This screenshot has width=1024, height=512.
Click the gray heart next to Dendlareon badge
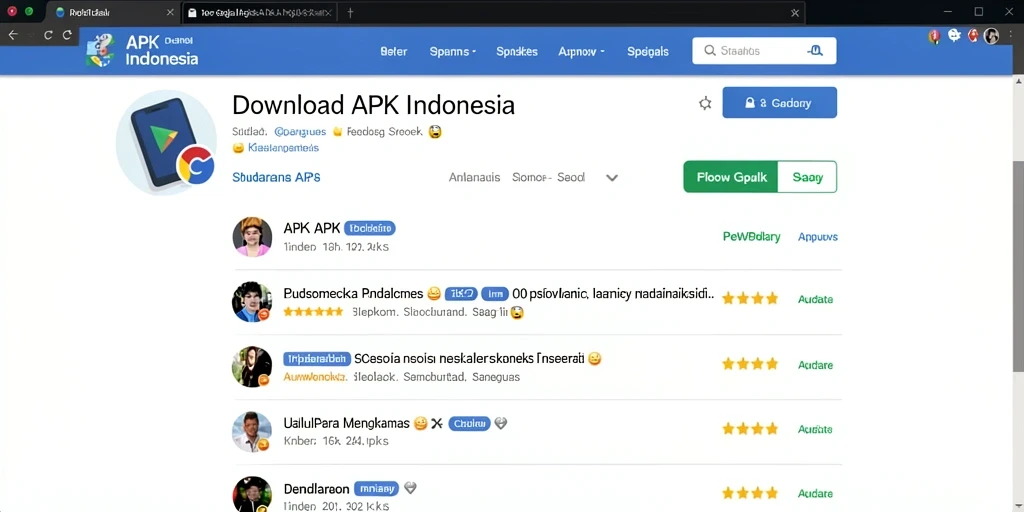pos(410,488)
